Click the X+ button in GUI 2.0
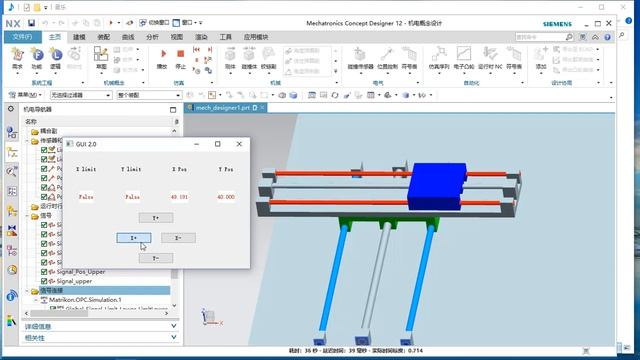This screenshot has width=640, height=360. tap(134, 238)
